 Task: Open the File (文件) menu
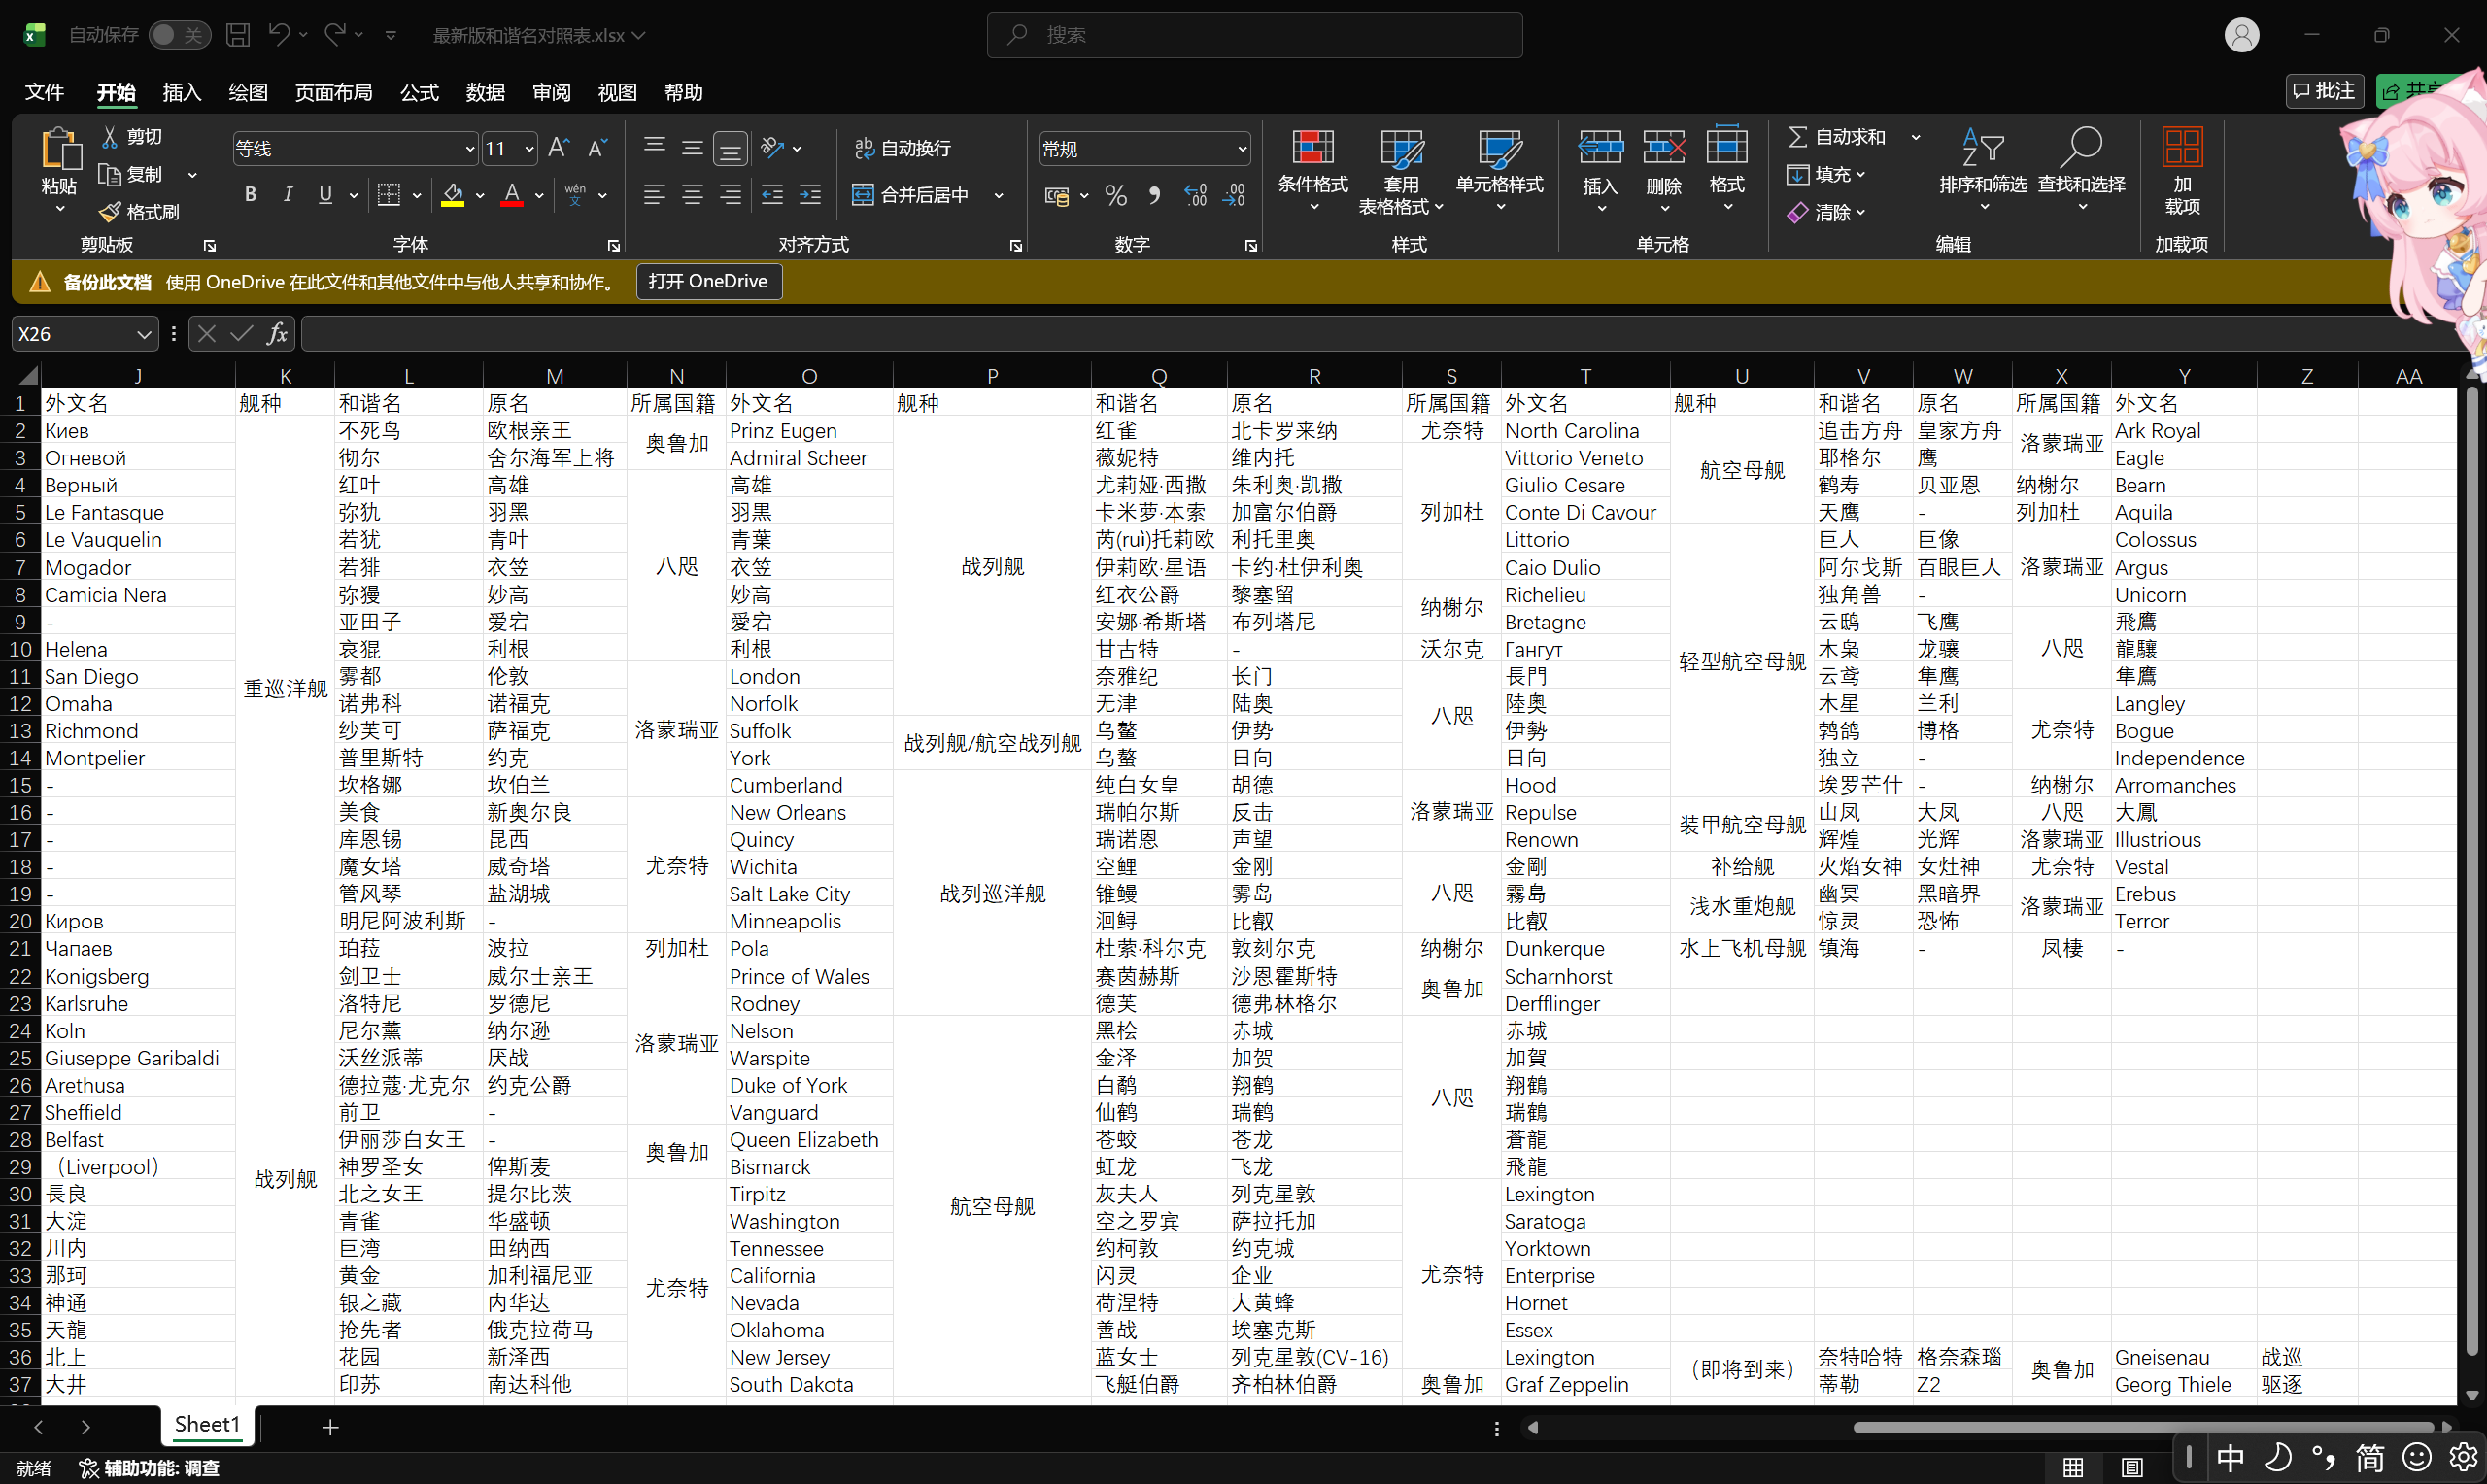pos(44,92)
